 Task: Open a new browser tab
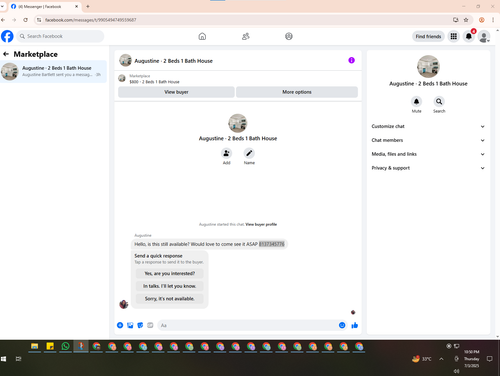coord(88,6)
